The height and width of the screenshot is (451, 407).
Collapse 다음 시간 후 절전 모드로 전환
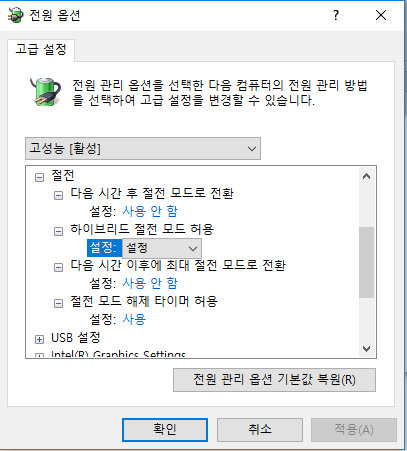pos(58,195)
